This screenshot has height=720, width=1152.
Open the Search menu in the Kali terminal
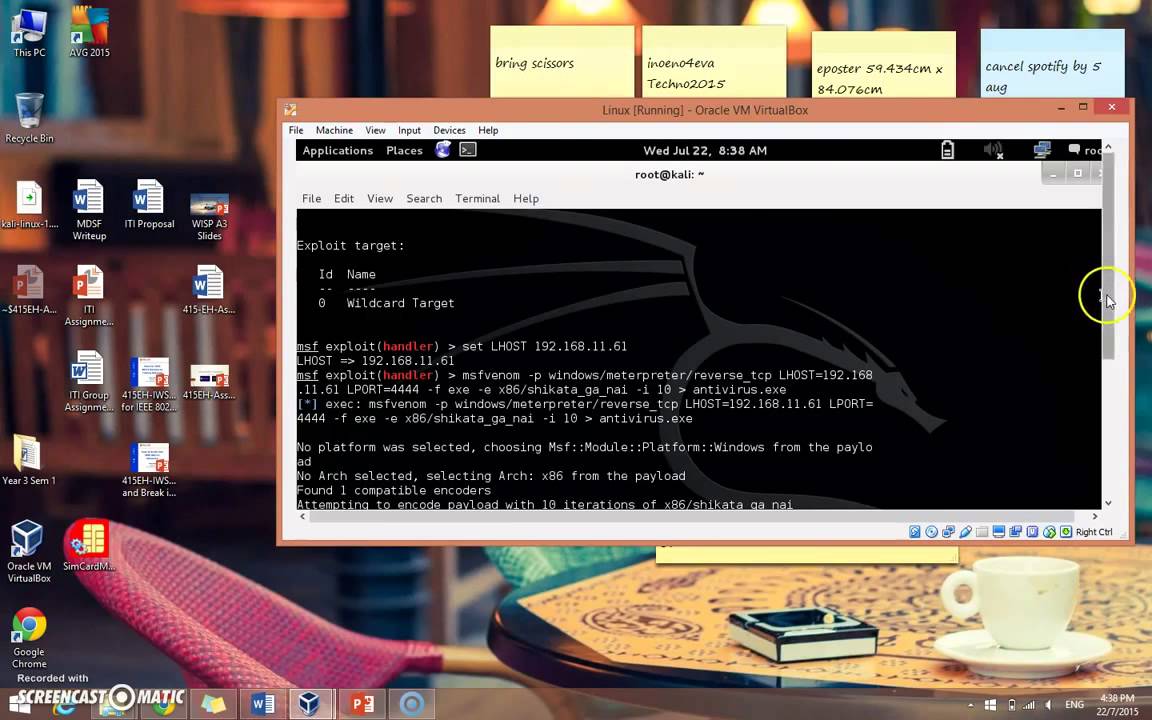[424, 198]
